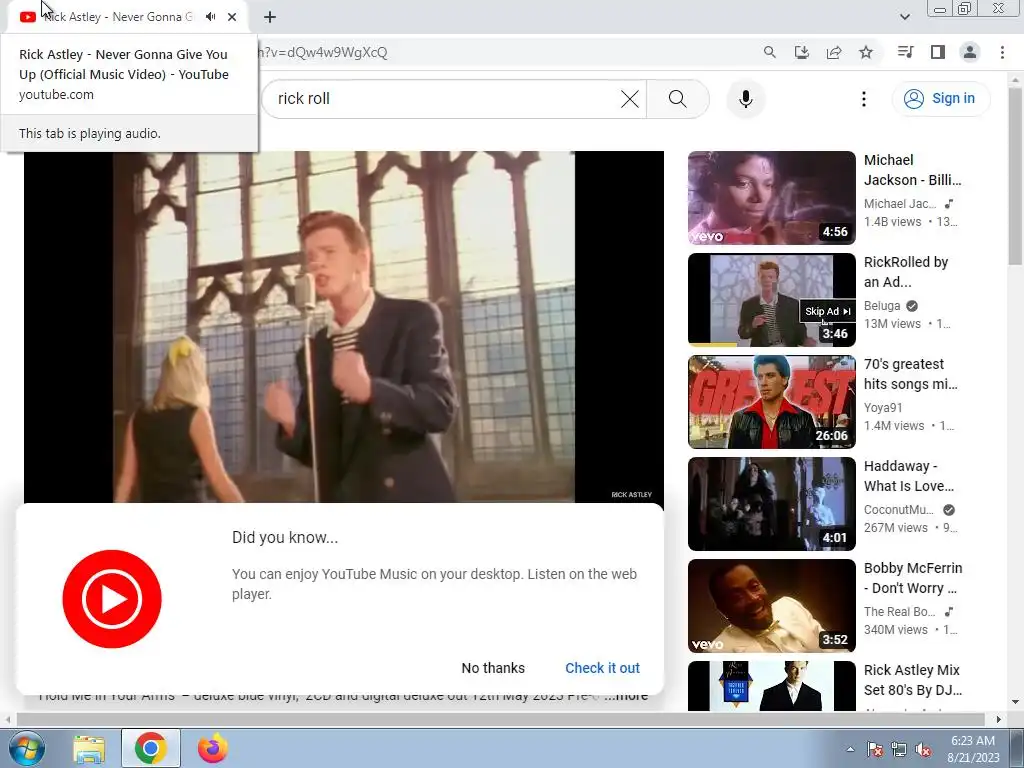
Task: Click the CoconutMu... channel name
Action: (899, 509)
